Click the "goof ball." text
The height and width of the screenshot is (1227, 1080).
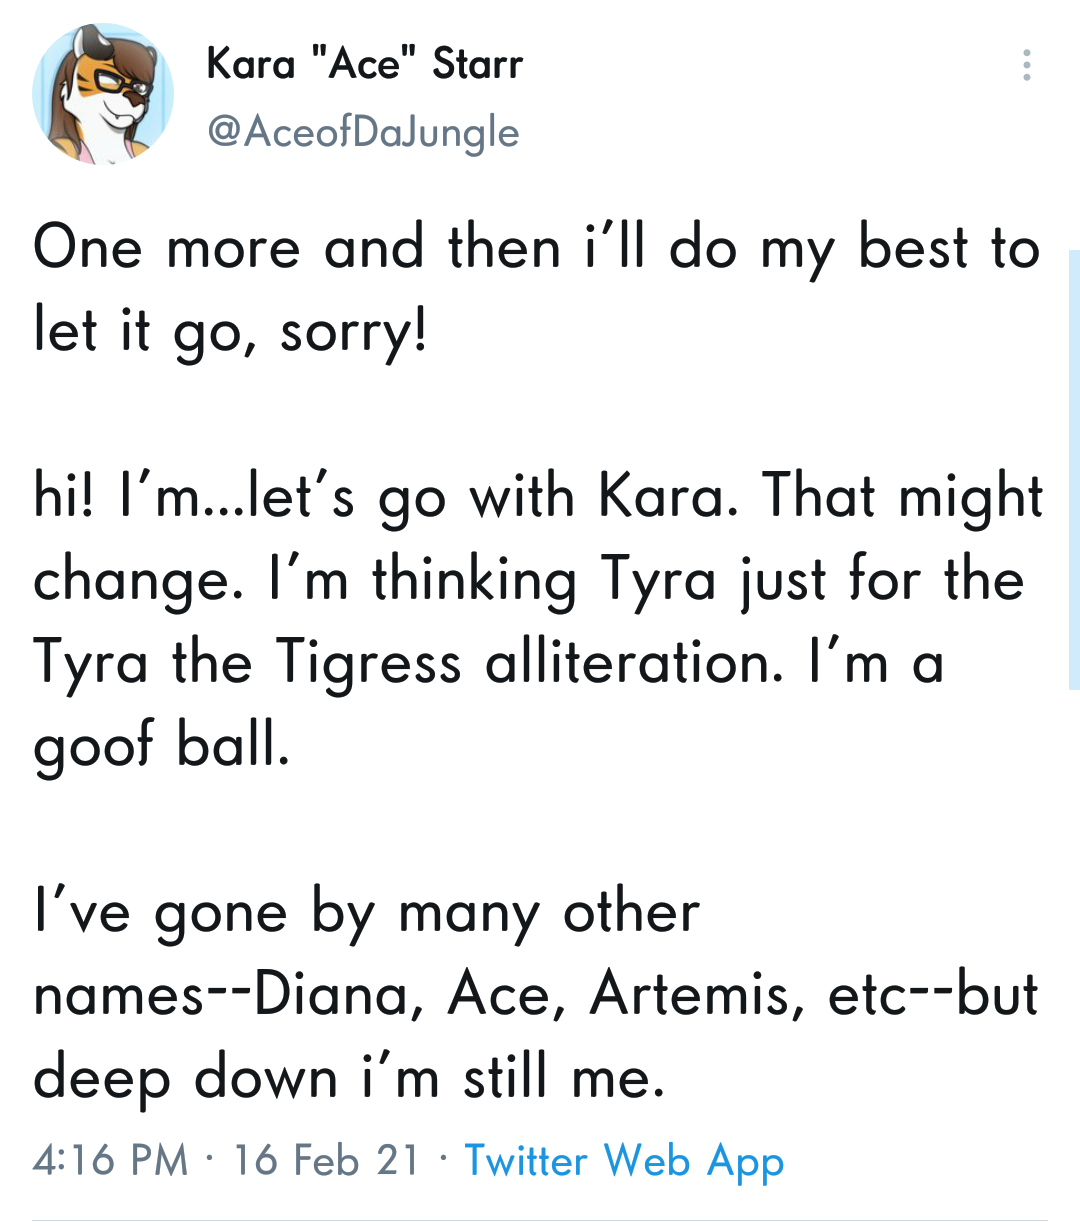click(162, 747)
